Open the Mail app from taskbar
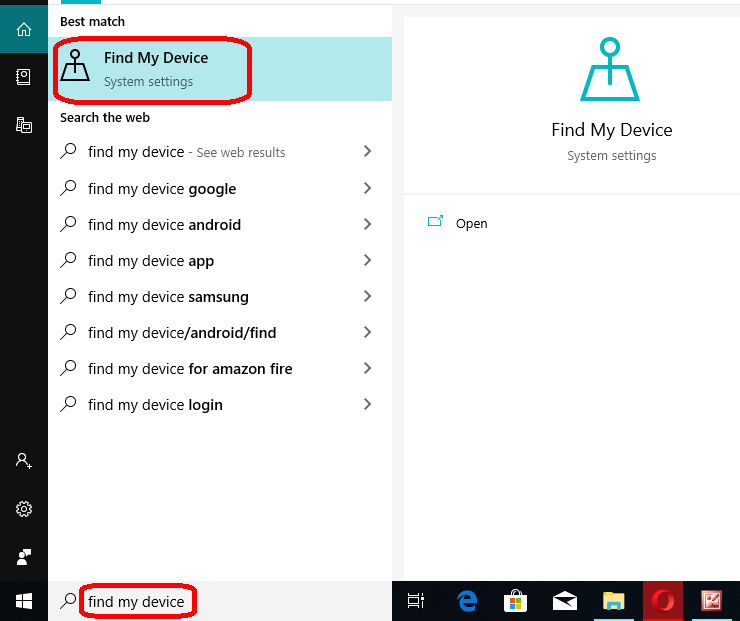 pos(564,601)
